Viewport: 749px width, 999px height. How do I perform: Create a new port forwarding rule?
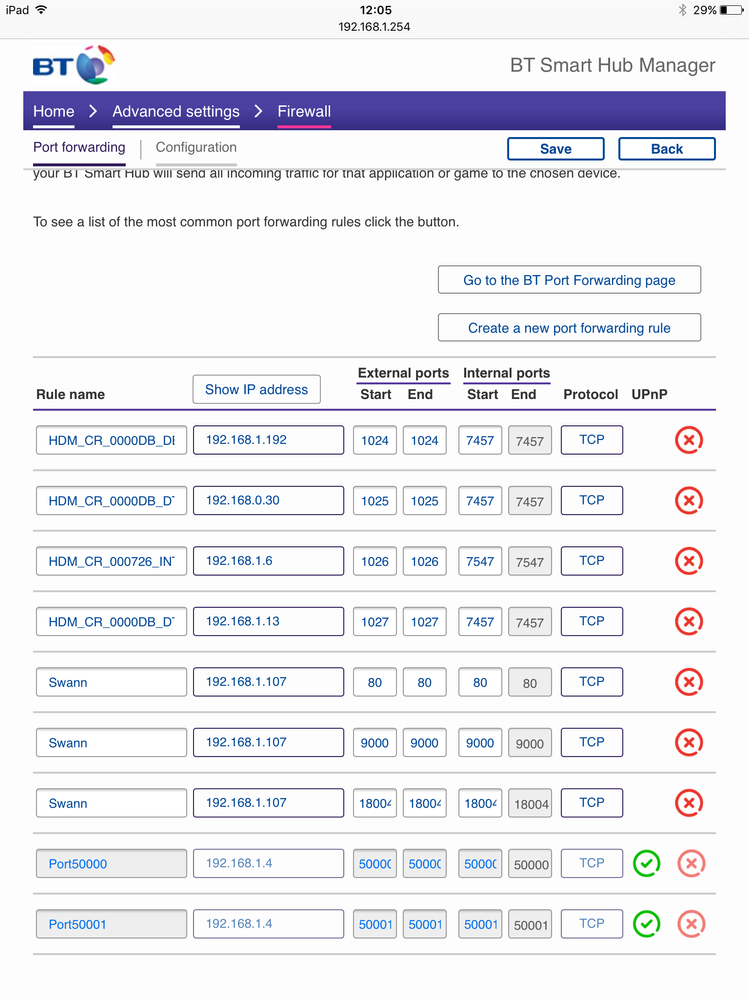(569, 328)
